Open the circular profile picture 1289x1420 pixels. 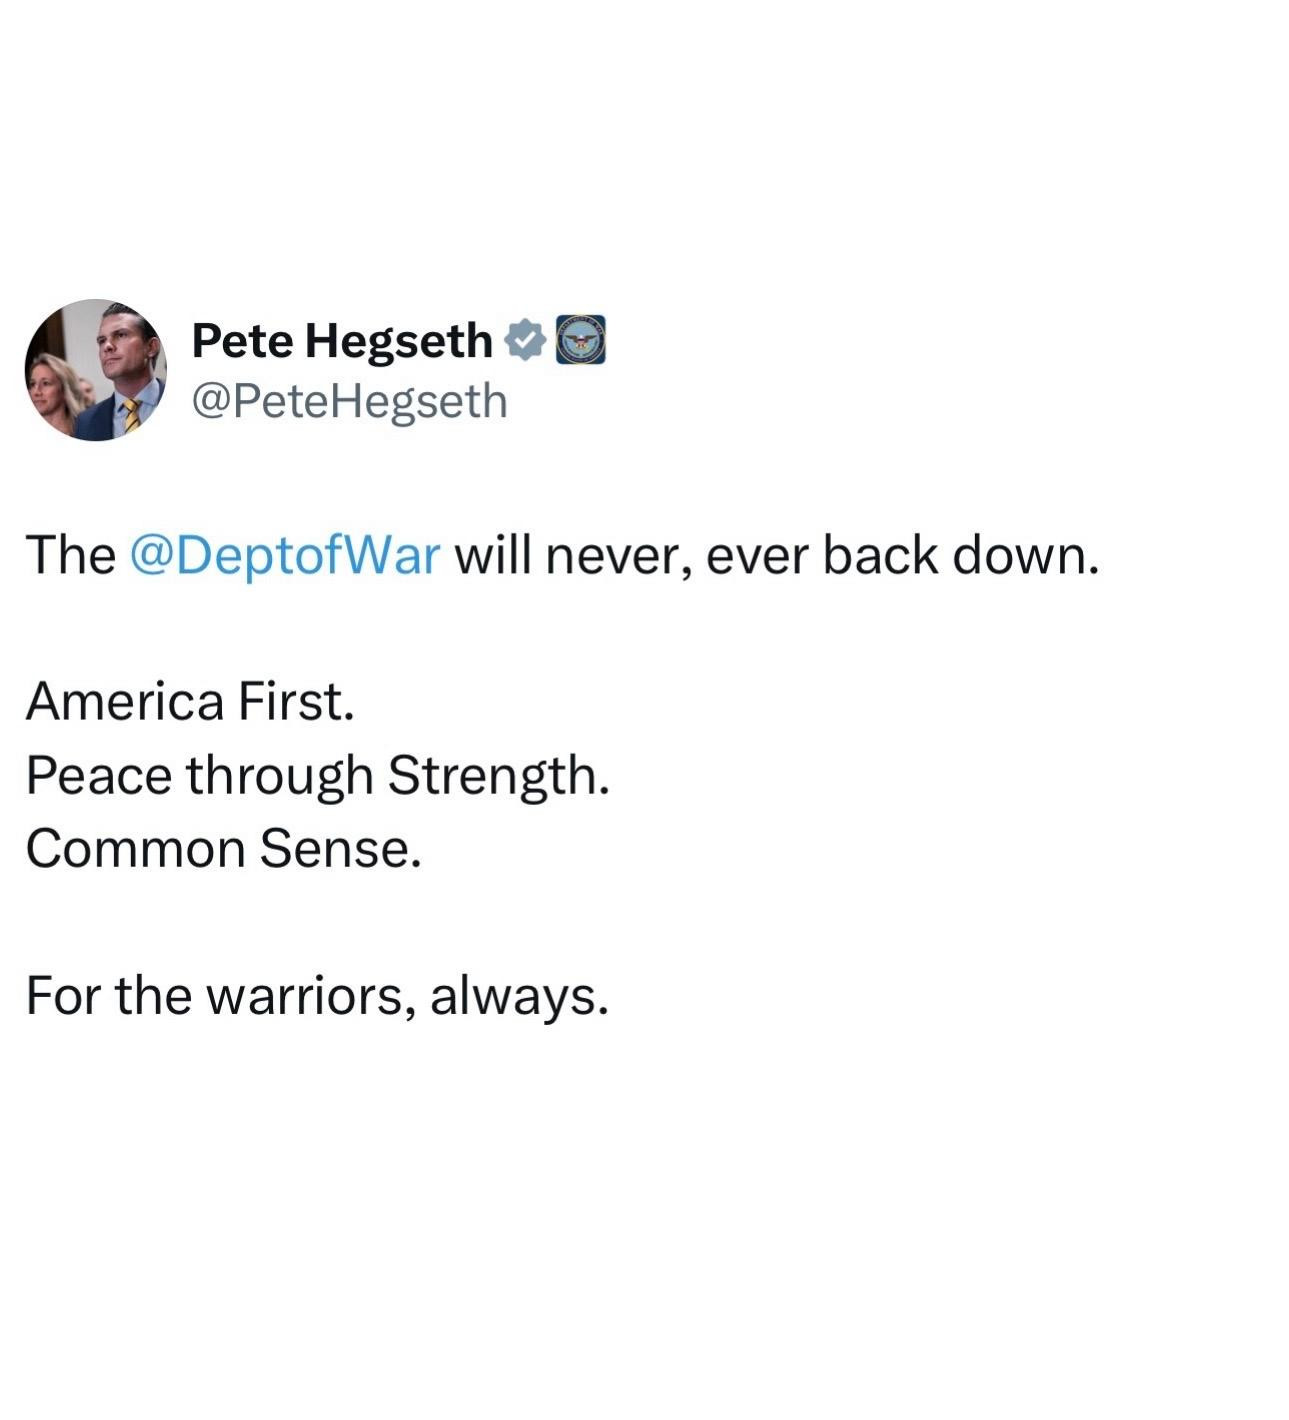coord(96,370)
